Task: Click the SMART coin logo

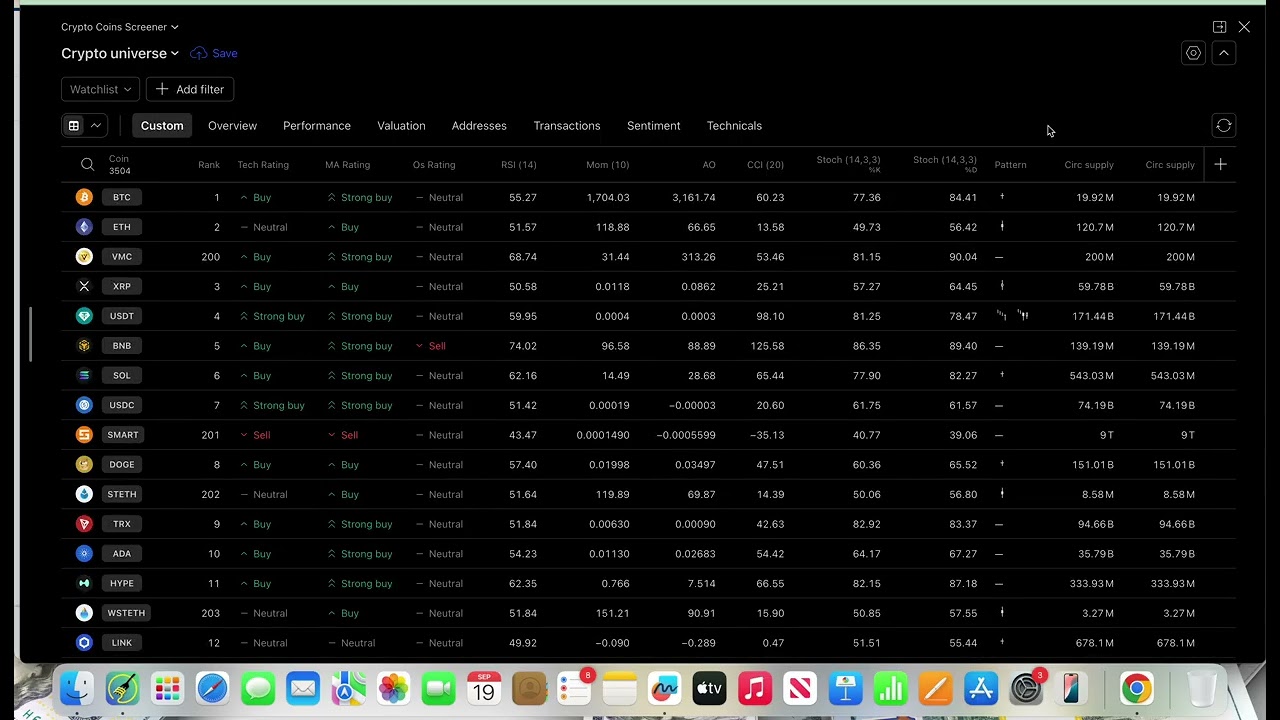Action: point(84,435)
